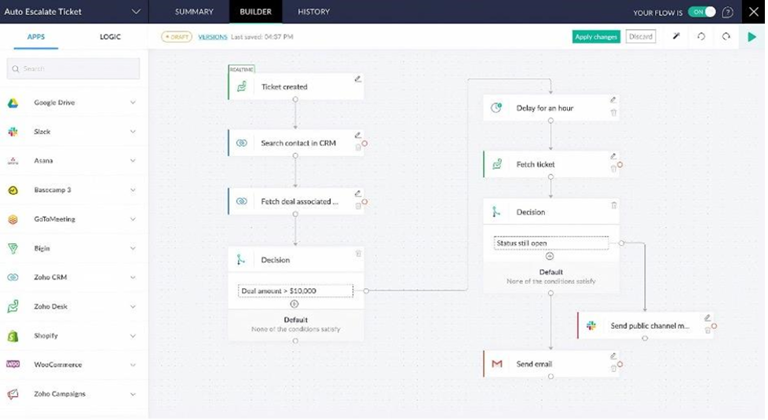Screen dimensions: 768x420
Task: Delete the Send public channel message step
Action: pos(708,330)
